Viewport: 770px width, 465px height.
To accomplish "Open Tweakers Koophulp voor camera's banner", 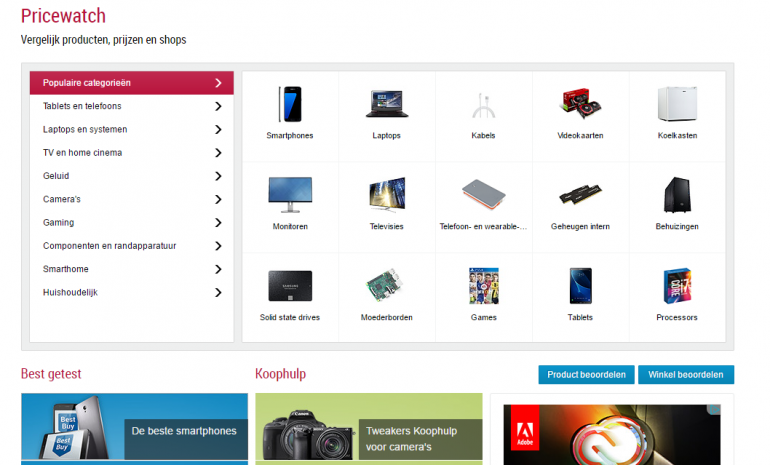I will 369,429.
